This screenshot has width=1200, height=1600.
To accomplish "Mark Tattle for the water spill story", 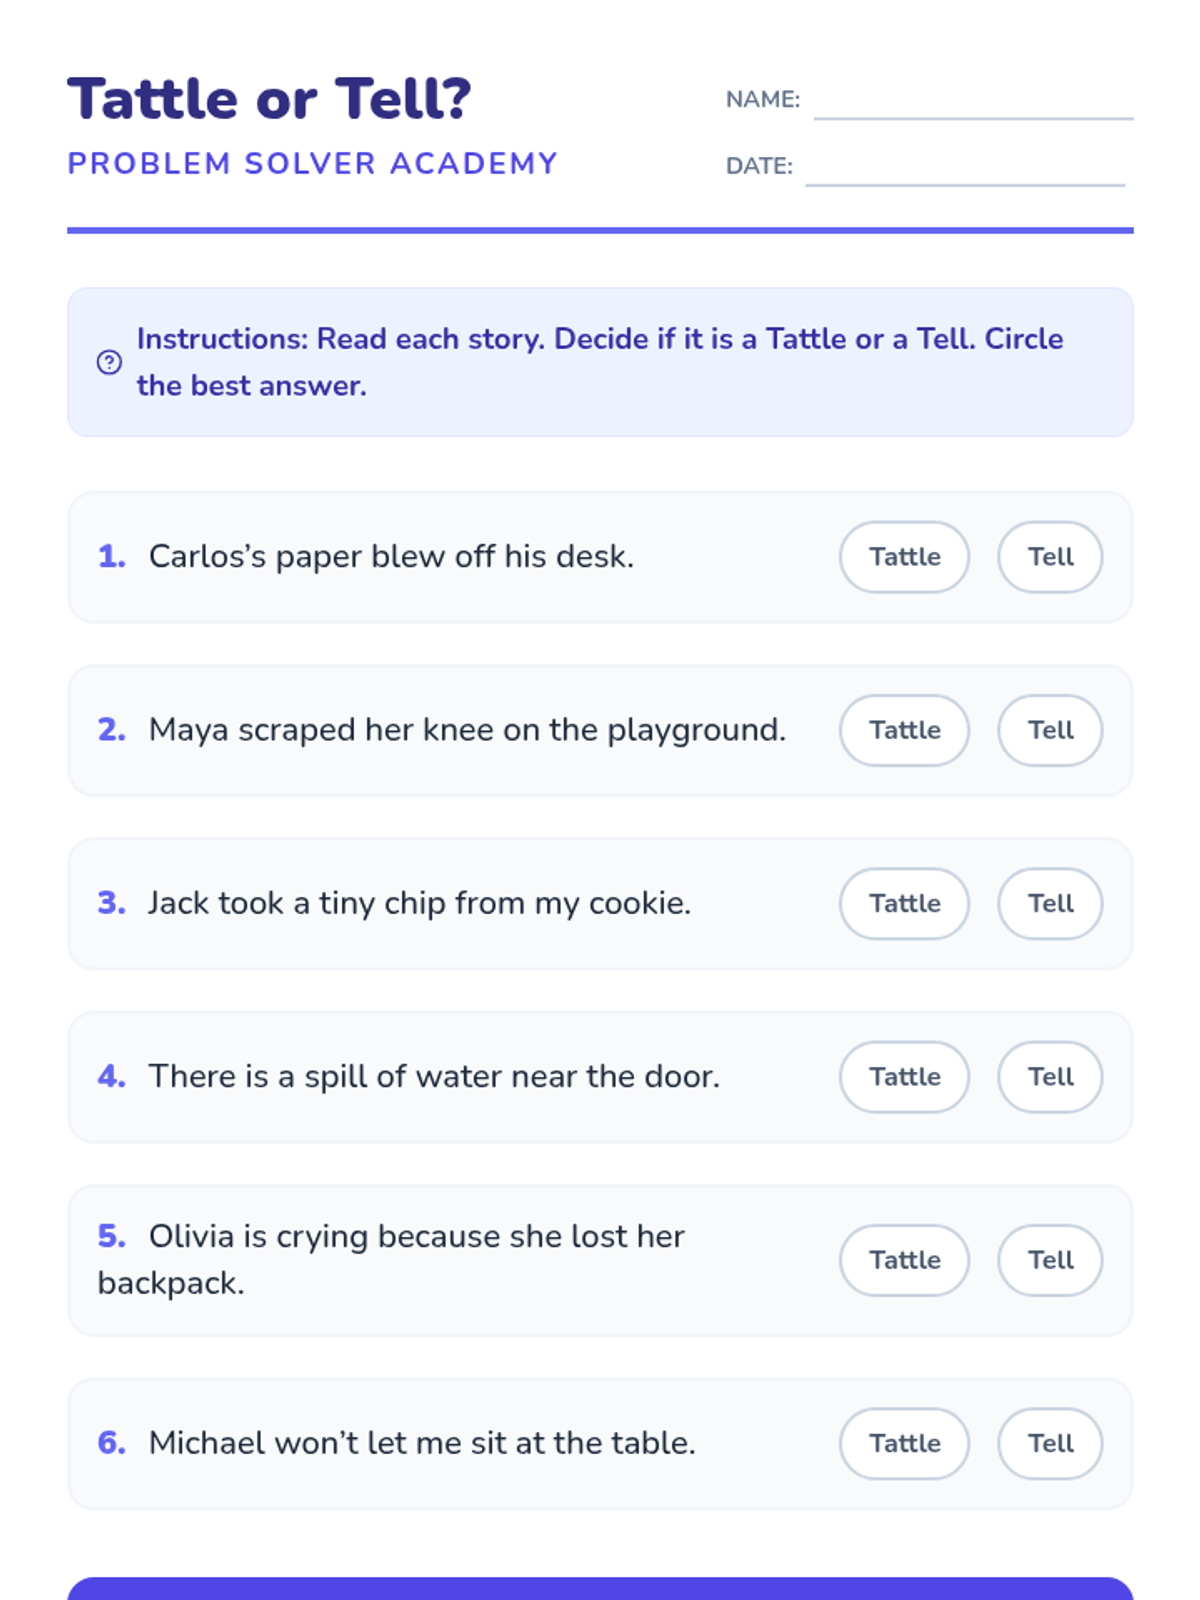I will [904, 1077].
